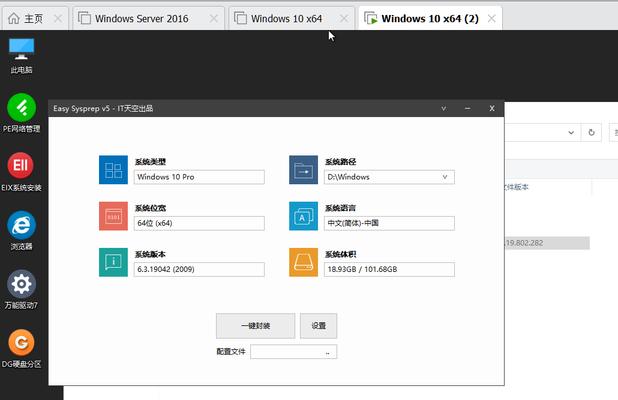
Task: Open 万能驱动7 gear shortcut
Action: click(x=21, y=290)
